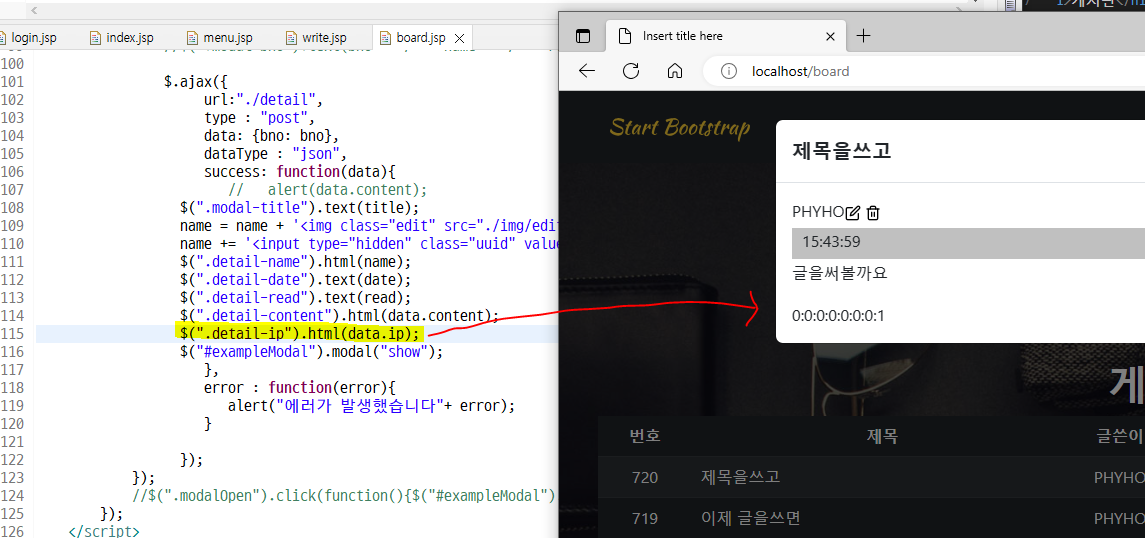Close the board.jsp editor tab
The width and height of the screenshot is (1145, 538).
click(x=459, y=38)
